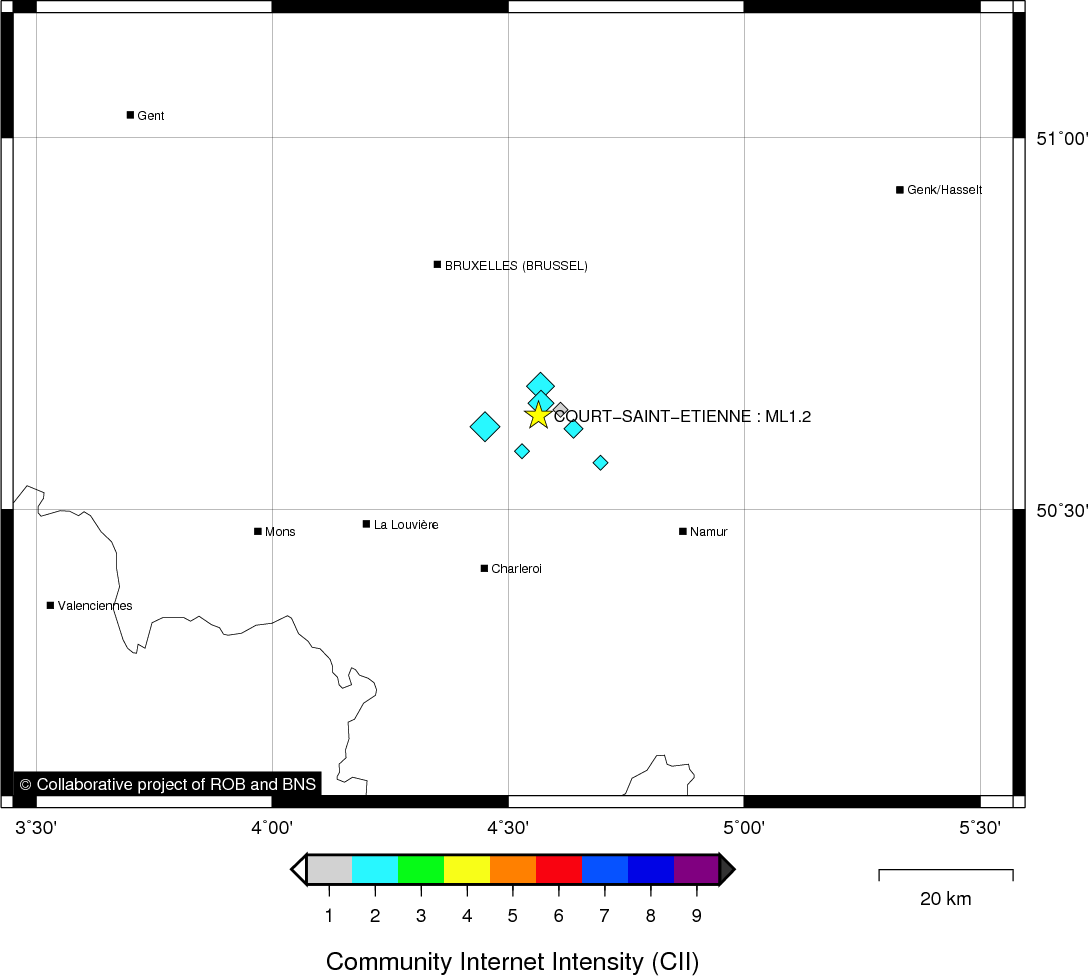Click the COURT-SAINT-ETIENNE : ML1.2 label

point(683,417)
